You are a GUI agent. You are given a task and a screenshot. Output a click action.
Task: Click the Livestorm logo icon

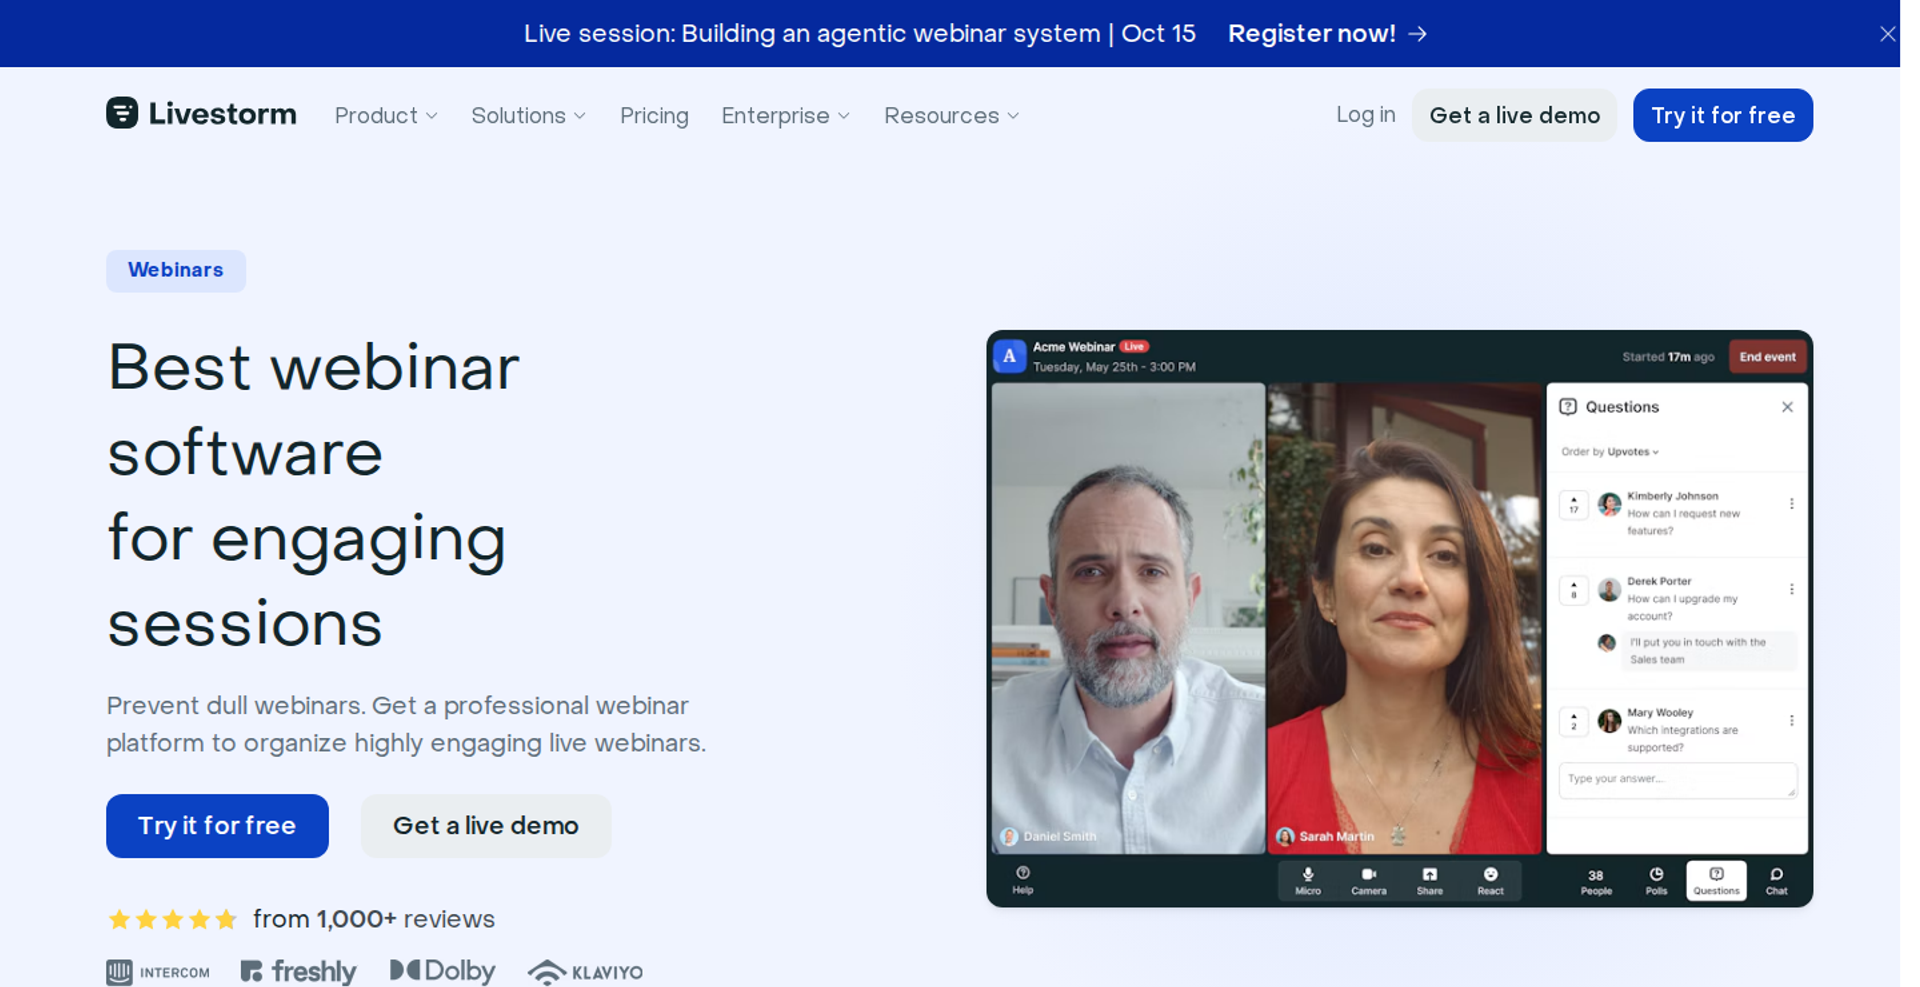122,113
